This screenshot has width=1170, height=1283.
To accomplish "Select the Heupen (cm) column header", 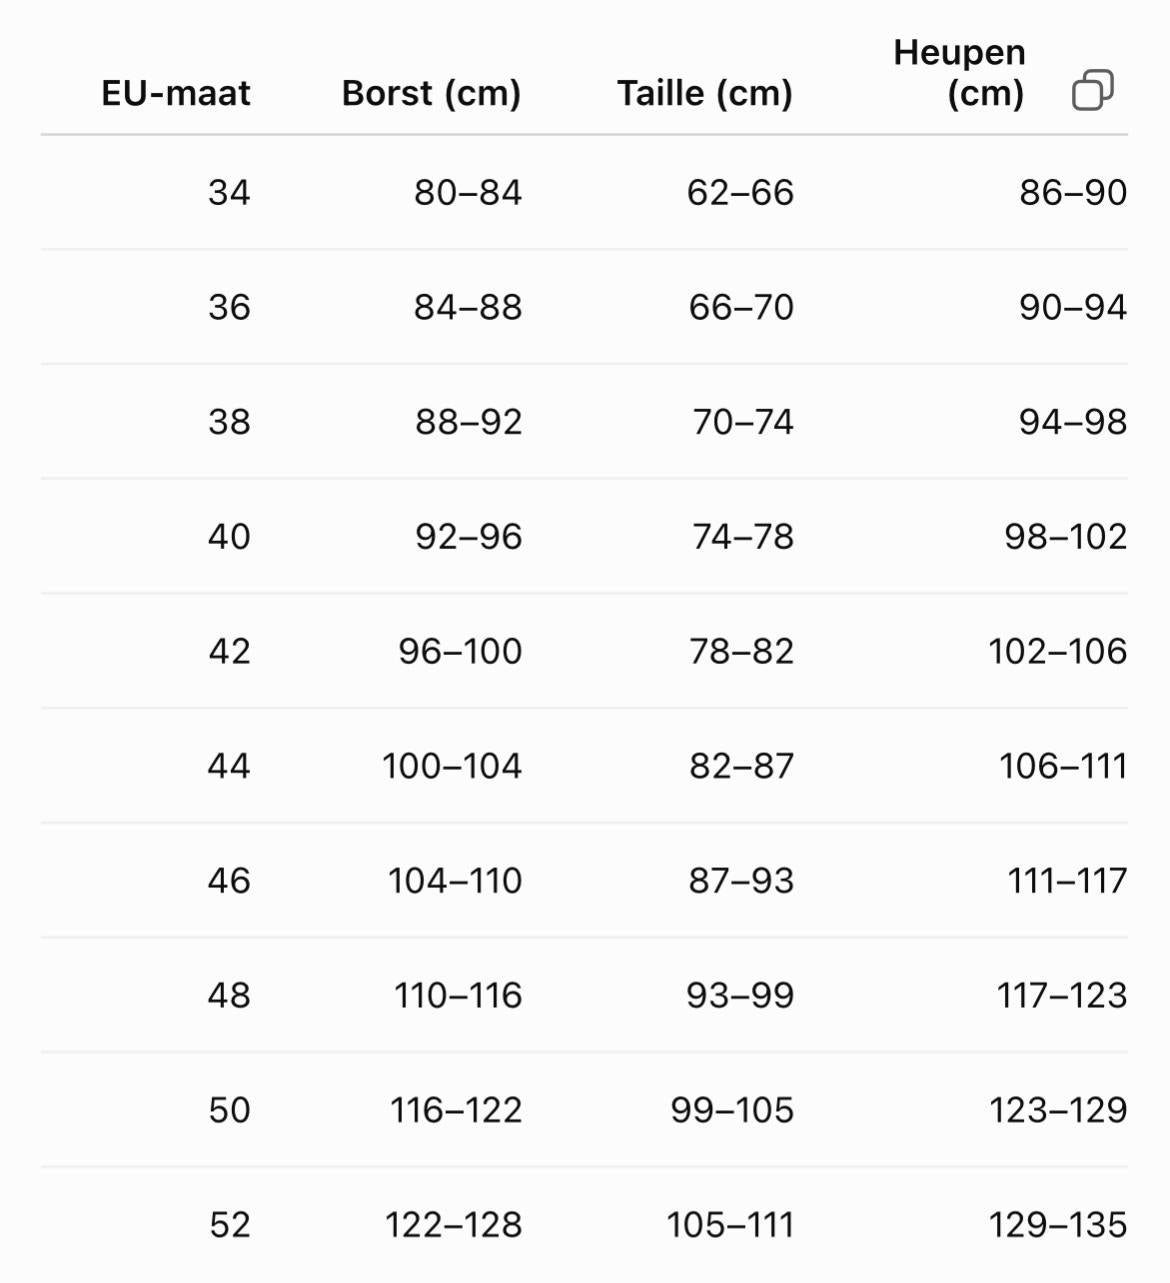I will click(959, 72).
